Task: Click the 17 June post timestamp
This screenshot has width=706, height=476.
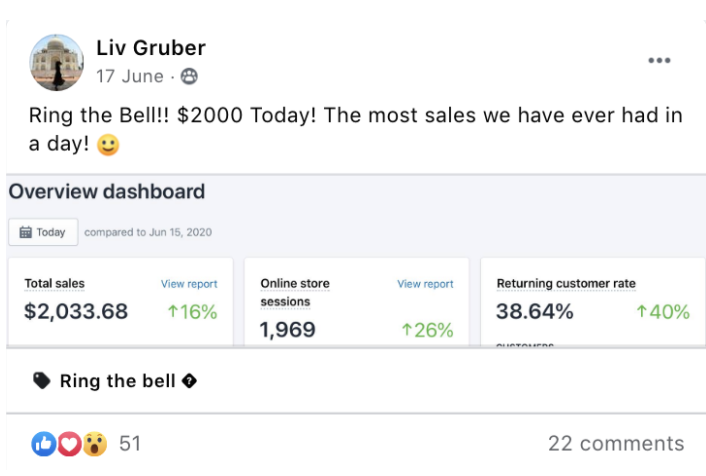Action: [131, 76]
